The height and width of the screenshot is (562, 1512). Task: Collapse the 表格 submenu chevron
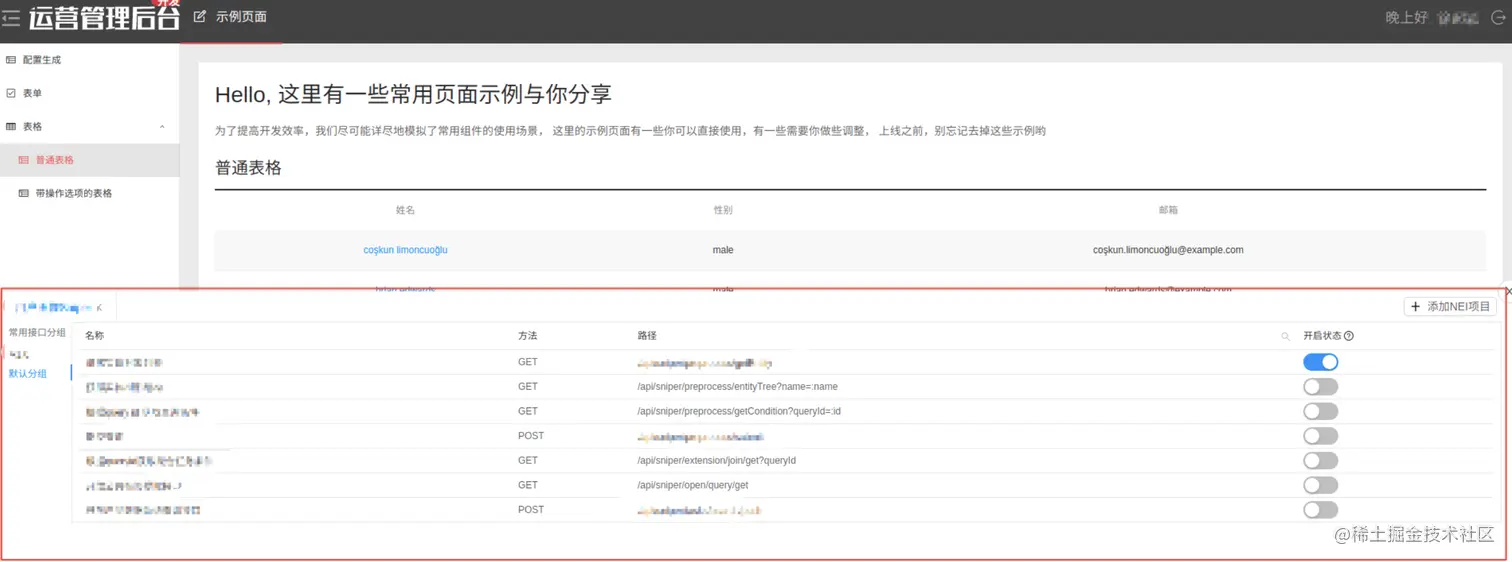click(162, 127)
